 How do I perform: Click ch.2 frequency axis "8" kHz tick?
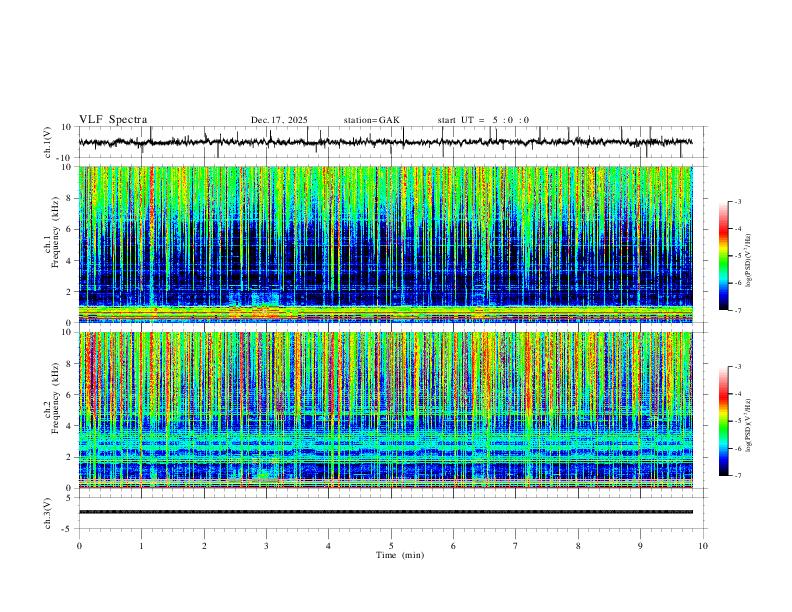pyautogui.click(x=70, y=364)
